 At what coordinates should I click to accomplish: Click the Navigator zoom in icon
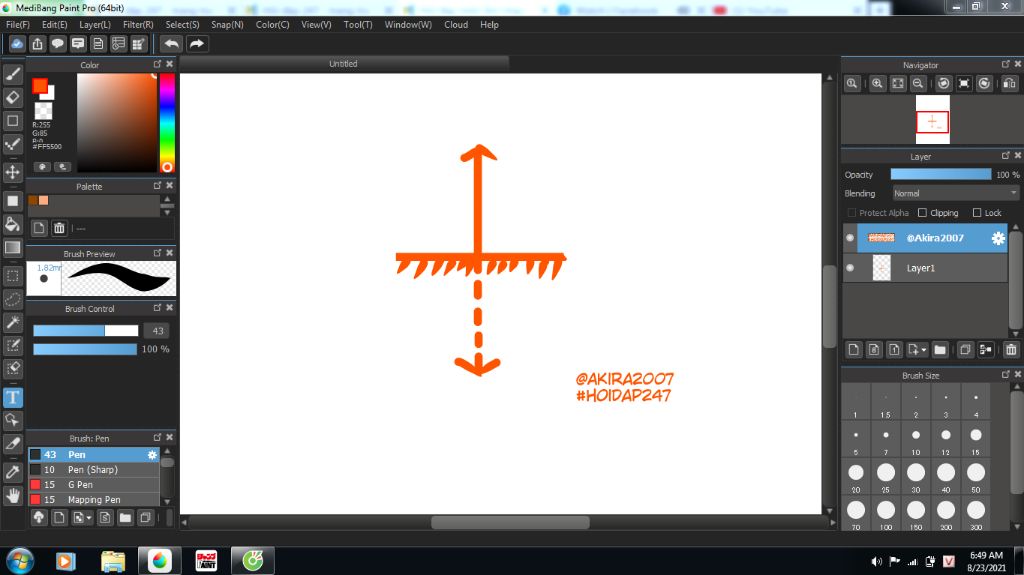click(x=877, y=83)
